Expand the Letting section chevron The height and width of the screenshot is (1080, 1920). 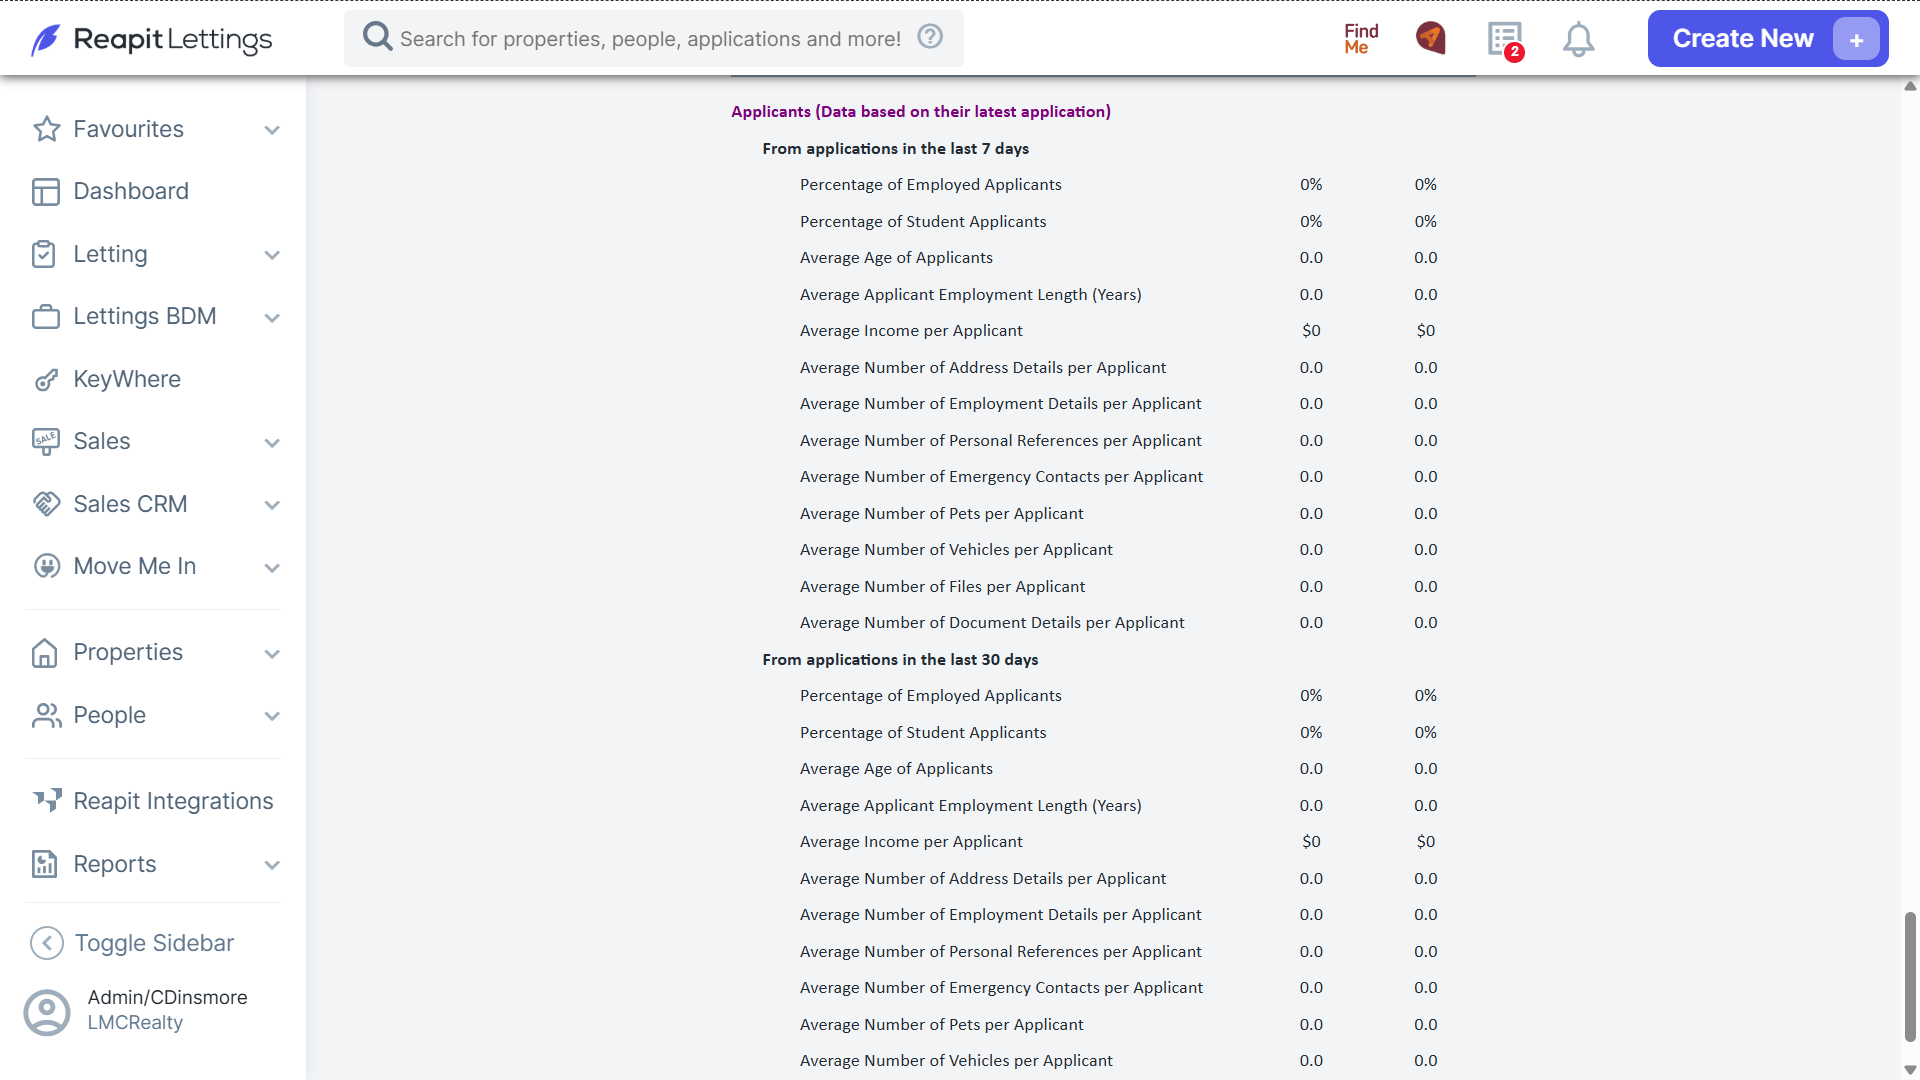[272, 255]
